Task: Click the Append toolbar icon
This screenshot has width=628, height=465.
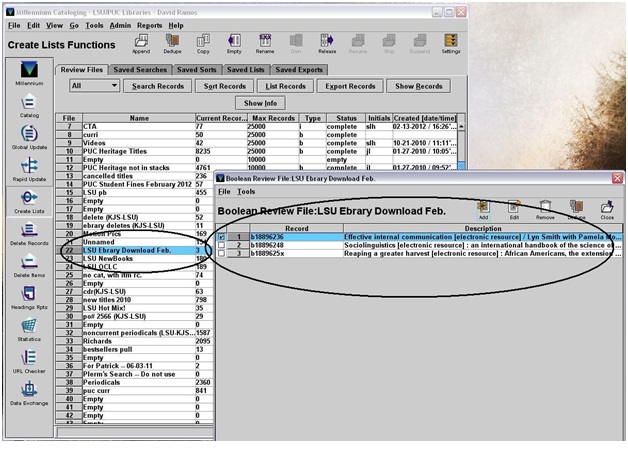Action: click(142, 43)
